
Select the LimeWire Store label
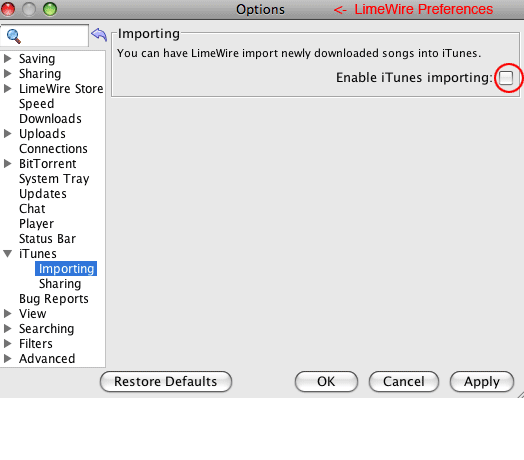(61, 89)
